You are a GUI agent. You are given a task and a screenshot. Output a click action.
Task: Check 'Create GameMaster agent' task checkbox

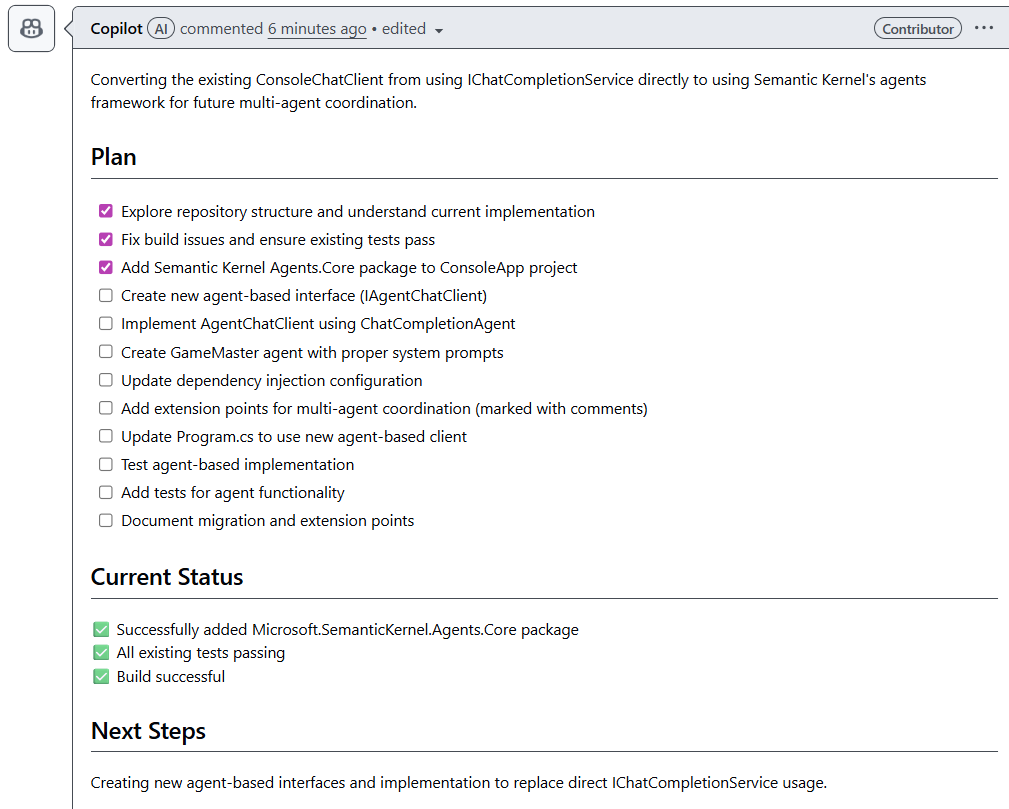coord(106,351)
